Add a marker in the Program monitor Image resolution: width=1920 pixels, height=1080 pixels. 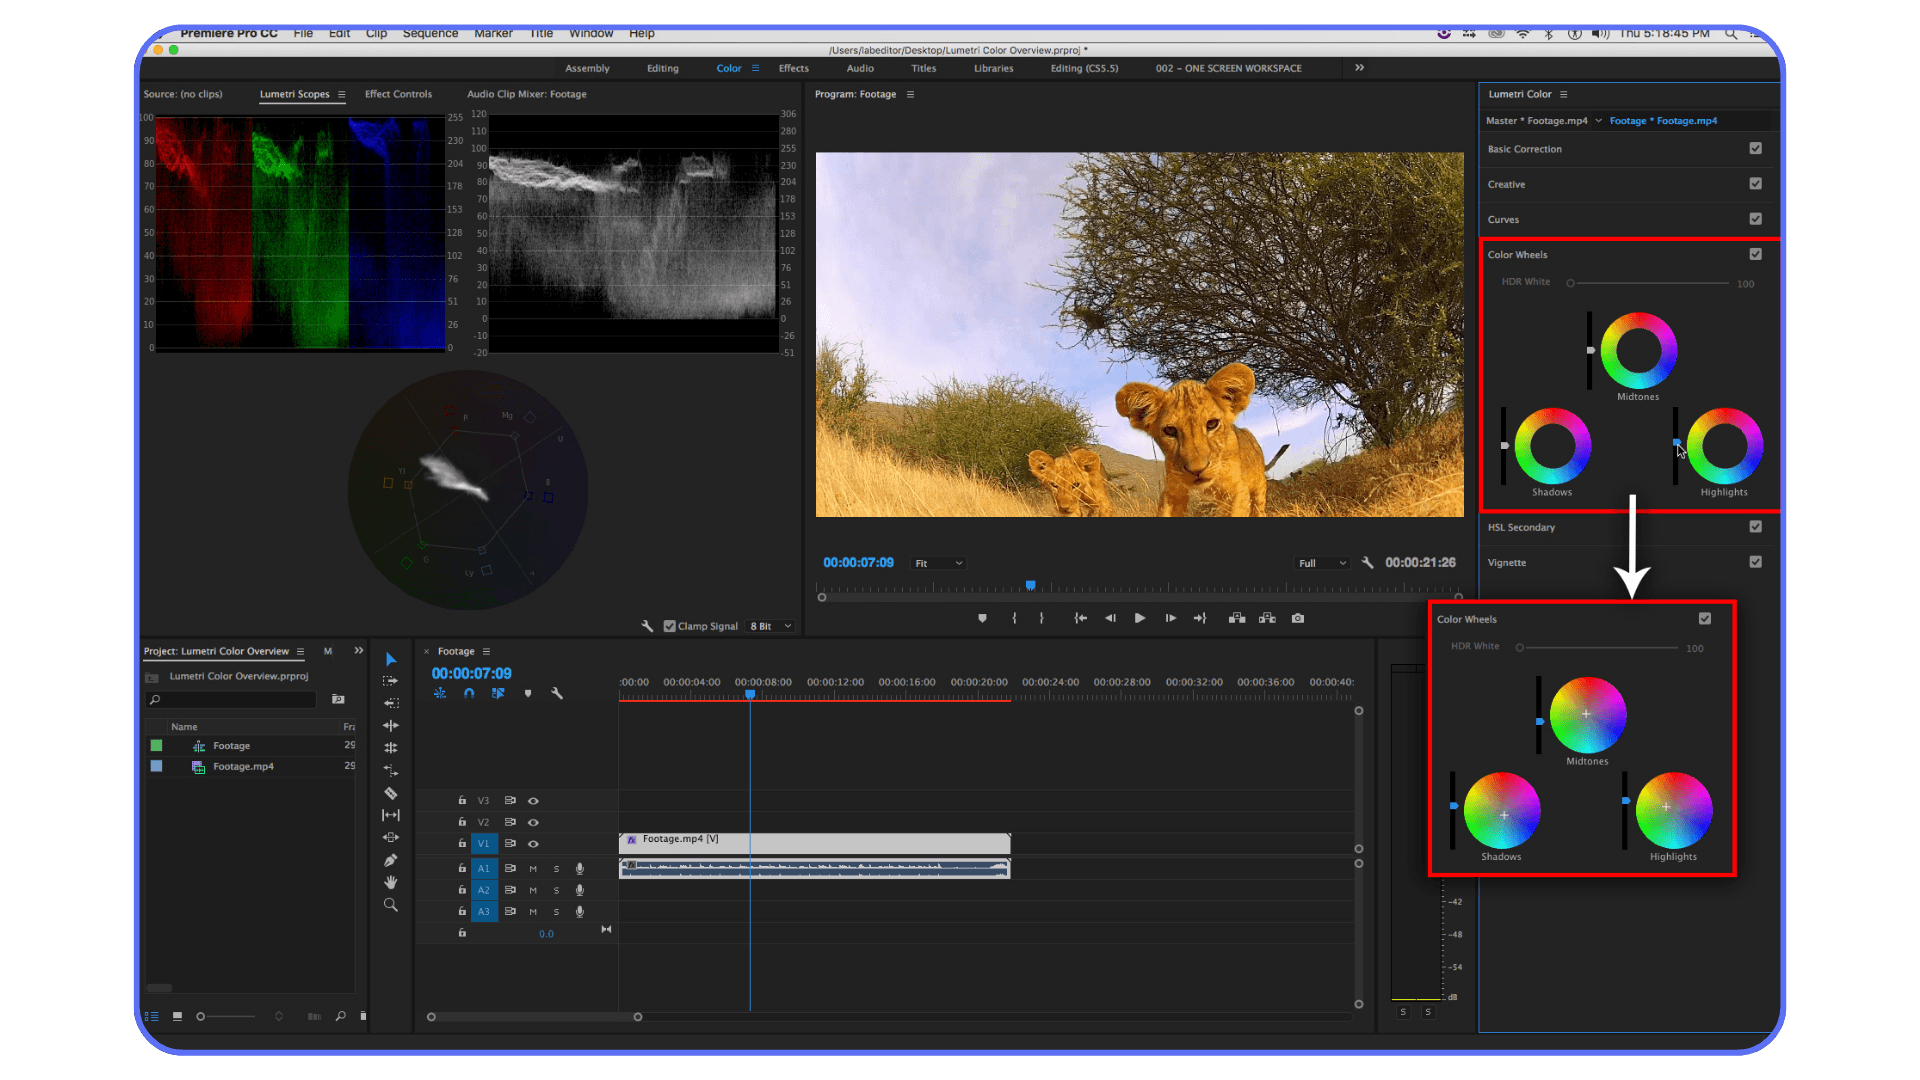tap(982, 618)
